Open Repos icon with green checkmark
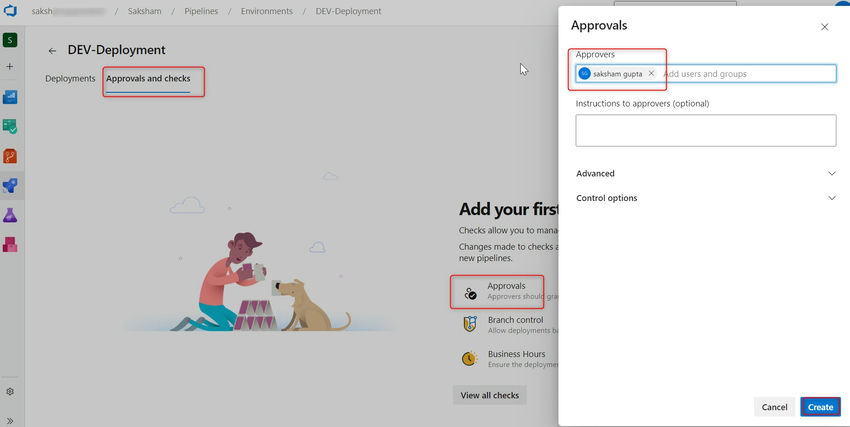The width and height of the screenshot is (850, 427). 10,126
